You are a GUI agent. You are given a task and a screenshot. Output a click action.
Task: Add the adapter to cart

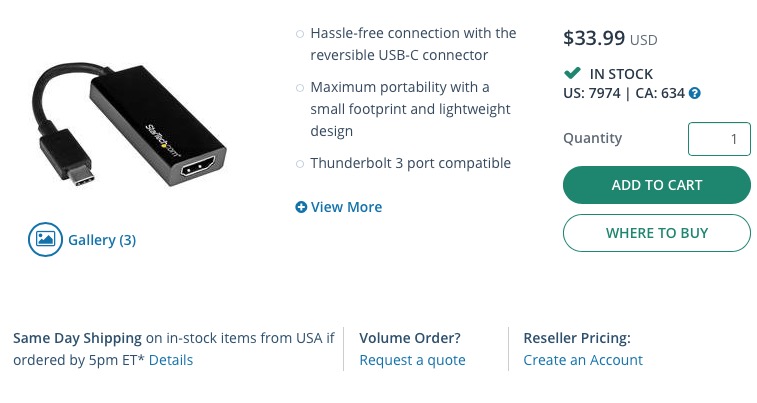(657, 185)
